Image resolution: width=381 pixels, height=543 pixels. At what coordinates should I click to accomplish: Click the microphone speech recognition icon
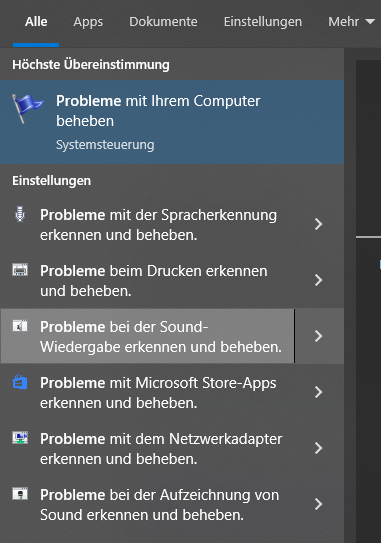(20, 214)
